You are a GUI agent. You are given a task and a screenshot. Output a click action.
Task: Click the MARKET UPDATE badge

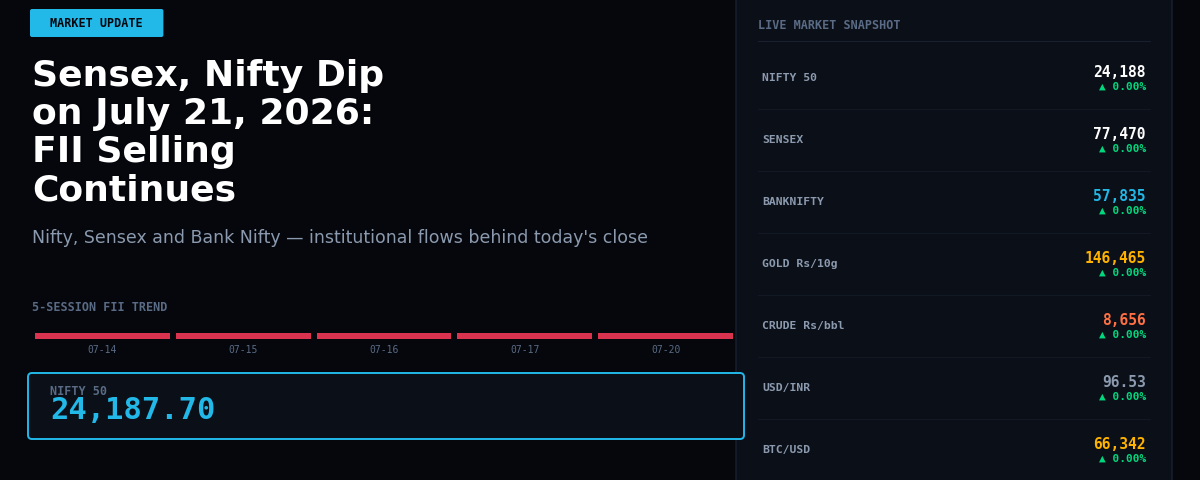pyautogui.click(x=96, y=23)
